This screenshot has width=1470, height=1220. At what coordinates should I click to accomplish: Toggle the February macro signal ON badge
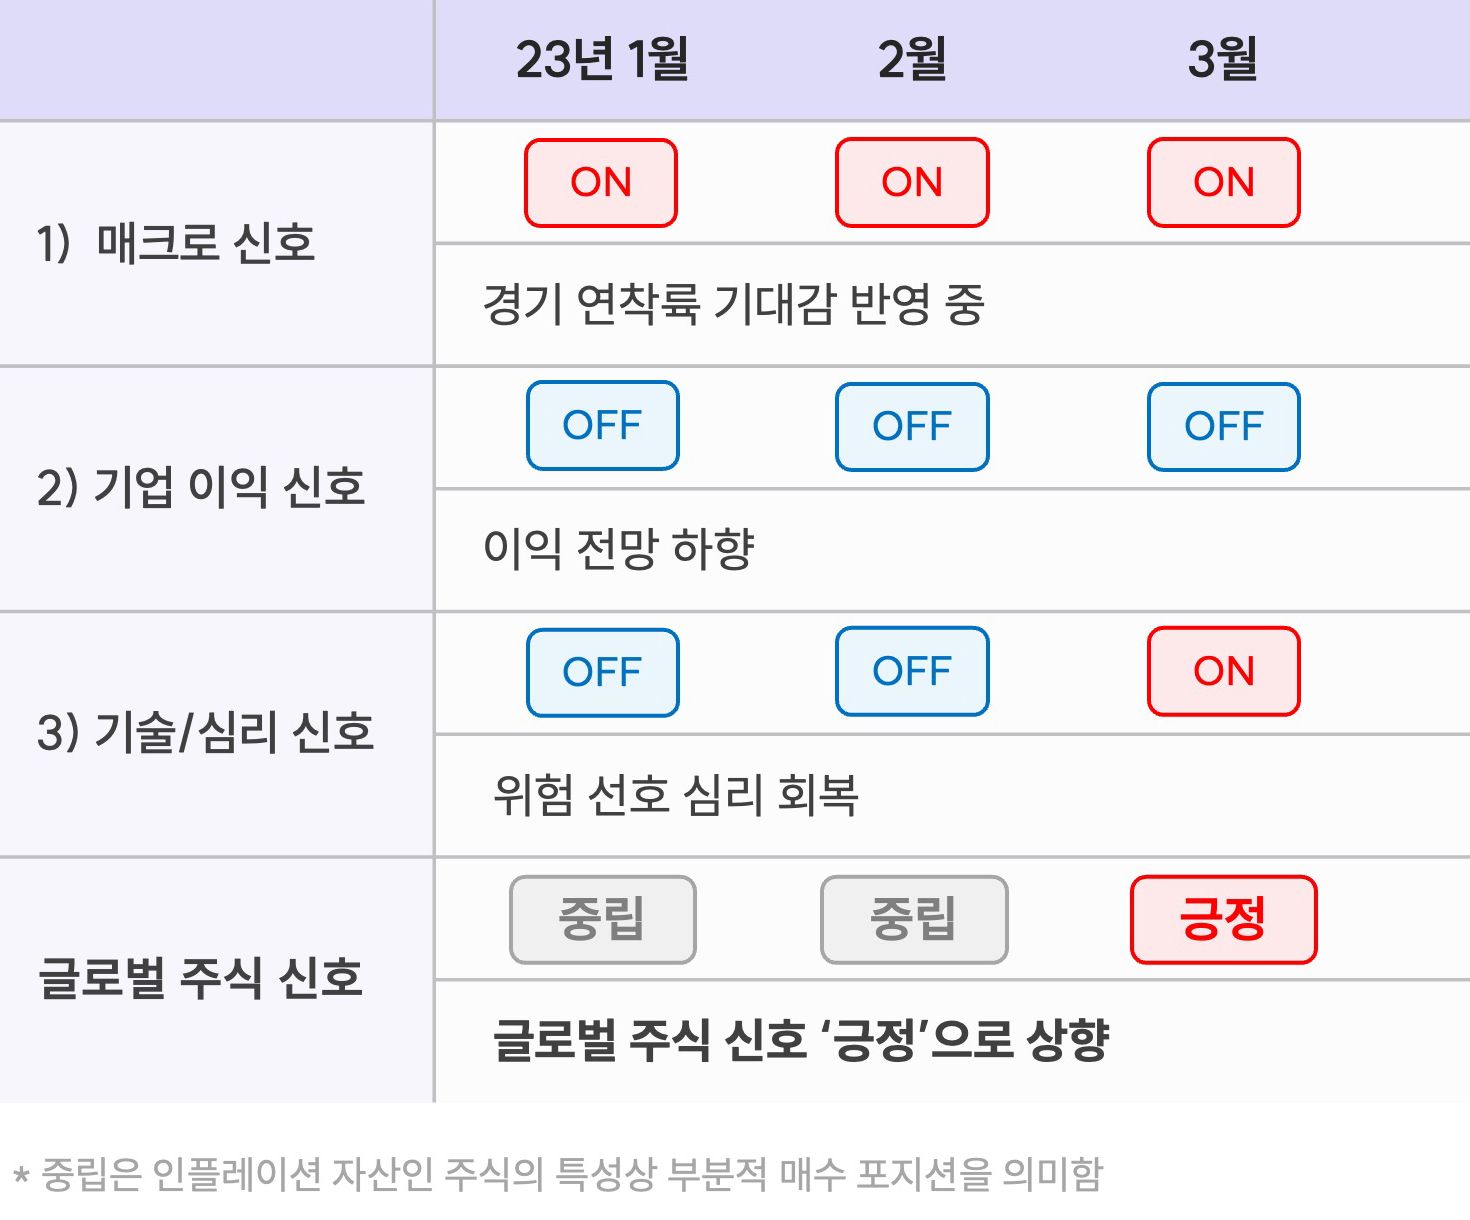pos(912,183)
